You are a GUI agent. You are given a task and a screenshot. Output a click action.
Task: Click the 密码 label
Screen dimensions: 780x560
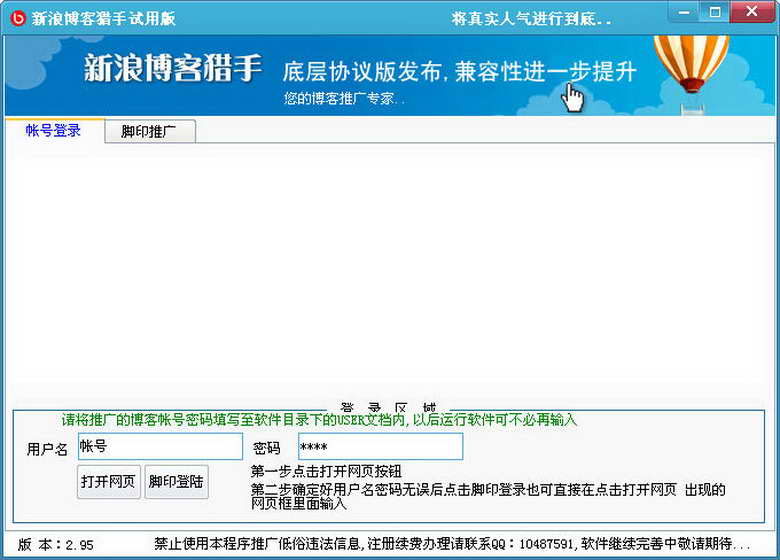click(267, 448)
